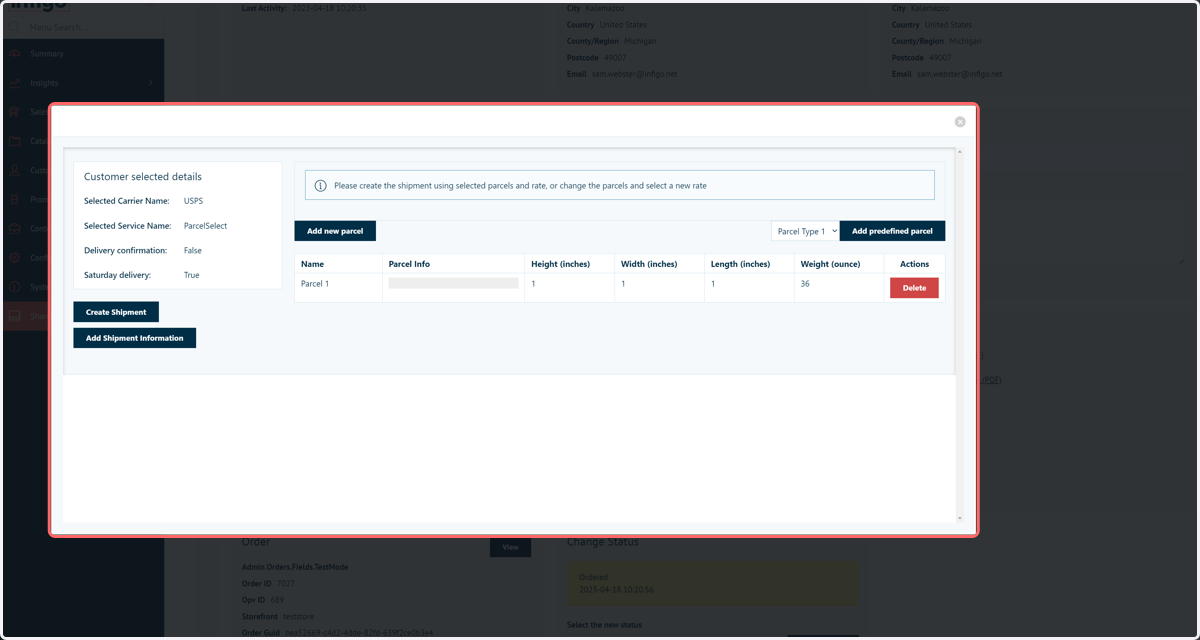Click the Shipping icon in the sidebar

click(x=15, y=316)
